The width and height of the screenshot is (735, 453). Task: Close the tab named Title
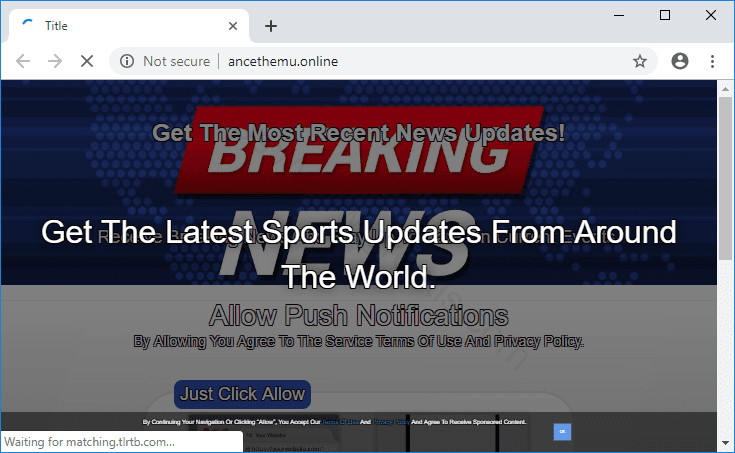pyautogui.click(x=234, y=26)
